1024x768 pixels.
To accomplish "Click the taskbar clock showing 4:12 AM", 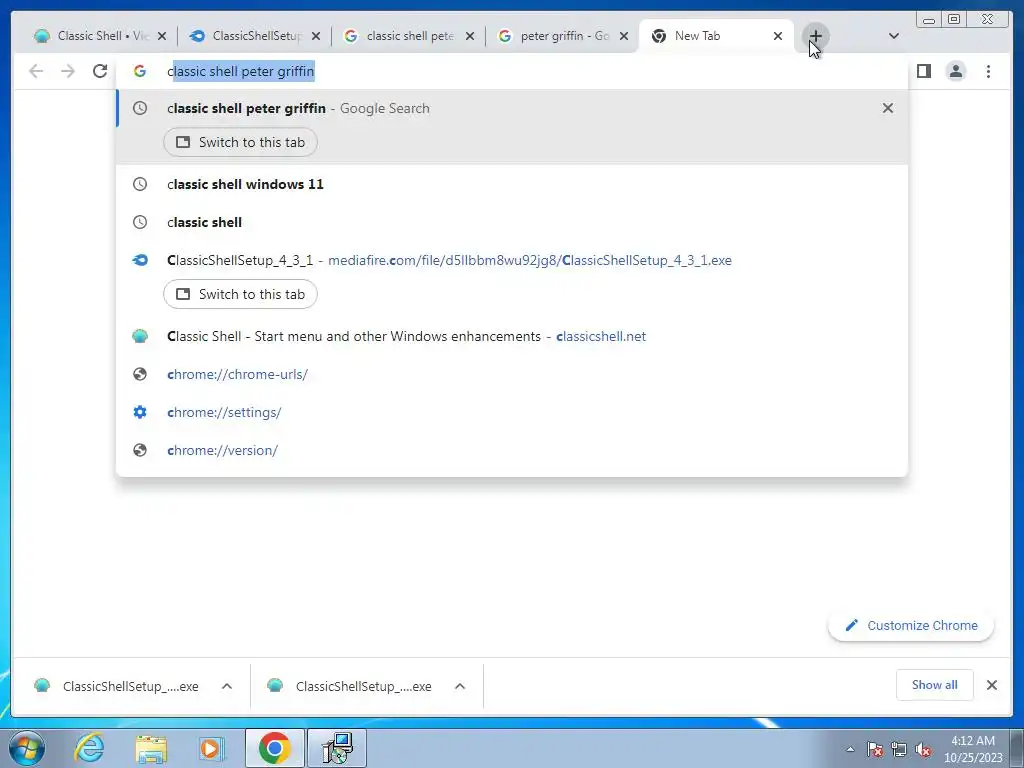I will [x=972, y=749].
